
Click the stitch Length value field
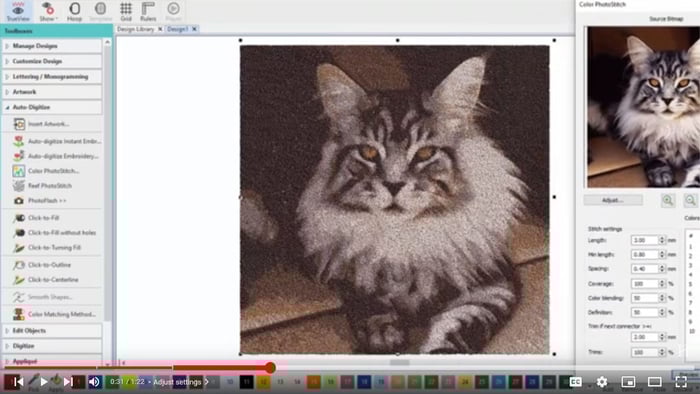pyautogui.click(x=645, y=240)
